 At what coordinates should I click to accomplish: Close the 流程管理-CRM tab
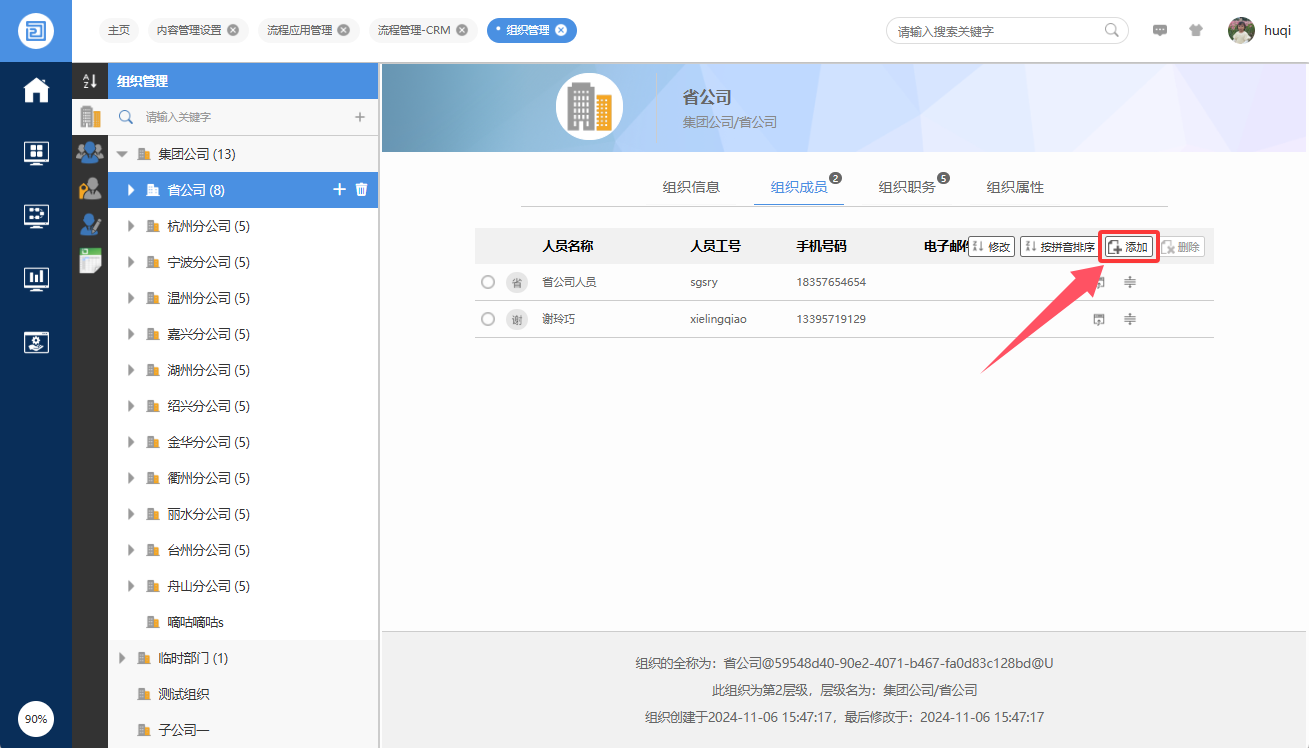(462, 30)
